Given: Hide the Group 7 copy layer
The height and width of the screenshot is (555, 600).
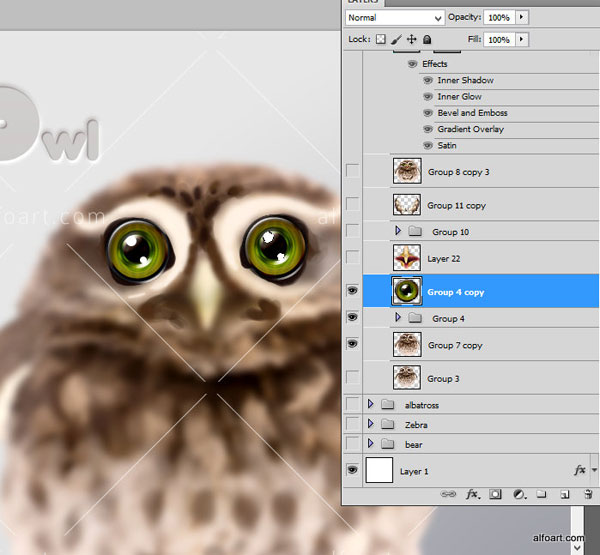Looking at the screenshot, I should [352, 343].
